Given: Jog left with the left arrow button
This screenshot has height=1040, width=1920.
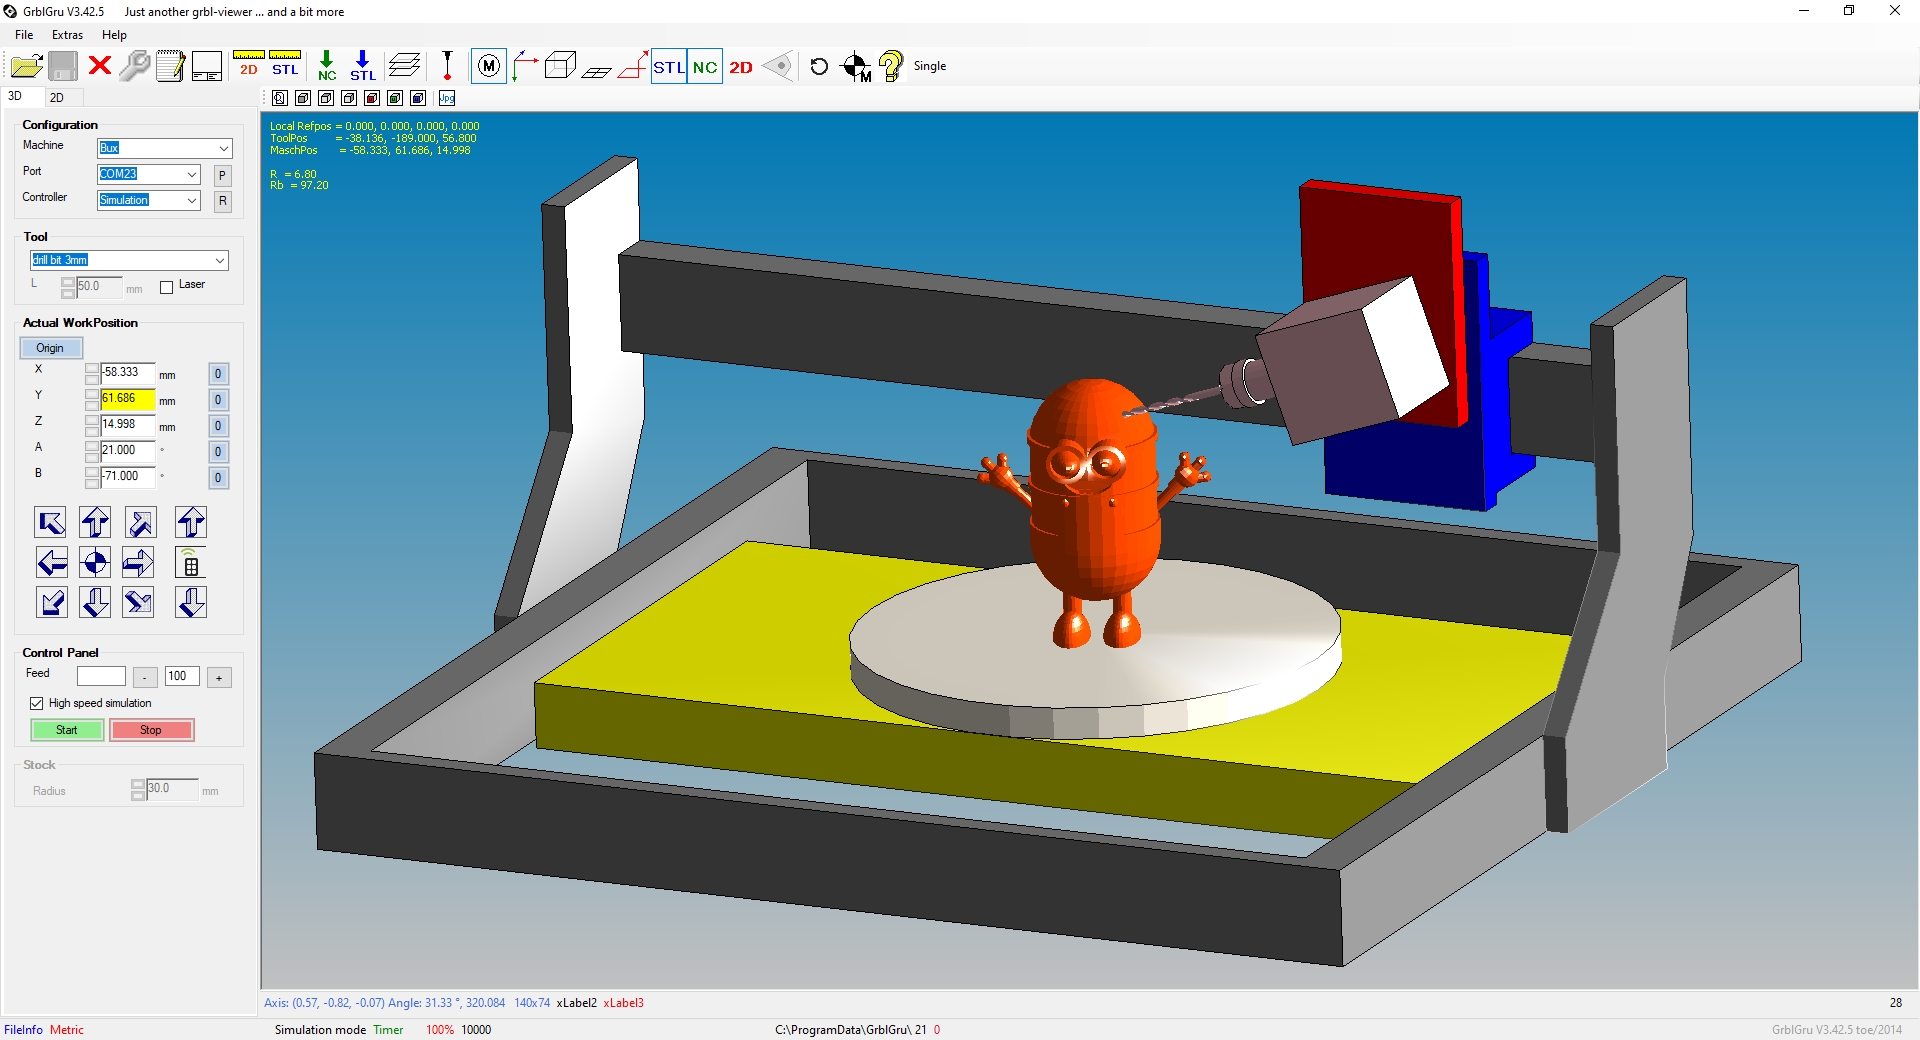Looking at the screenshot, I should click(x=51, y=562).
